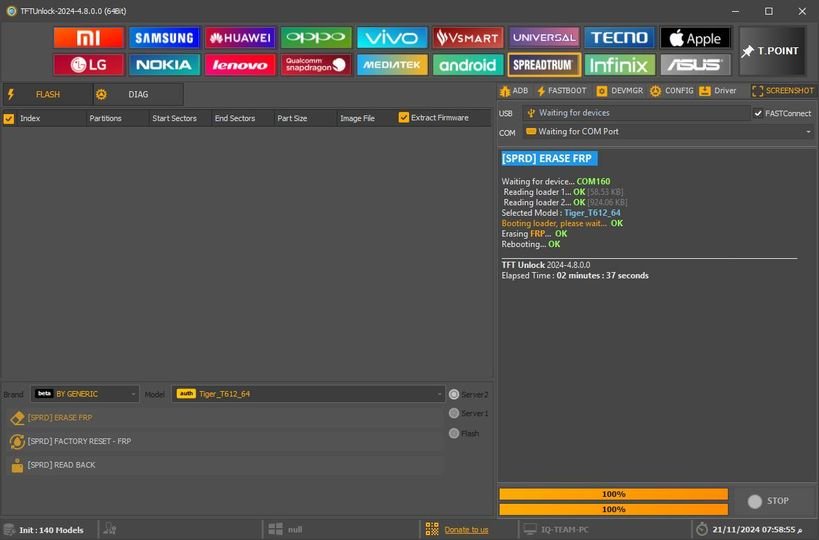
Task: Click the [SPRD] ERASE FRP log header
Action: (x=549, y=158)
